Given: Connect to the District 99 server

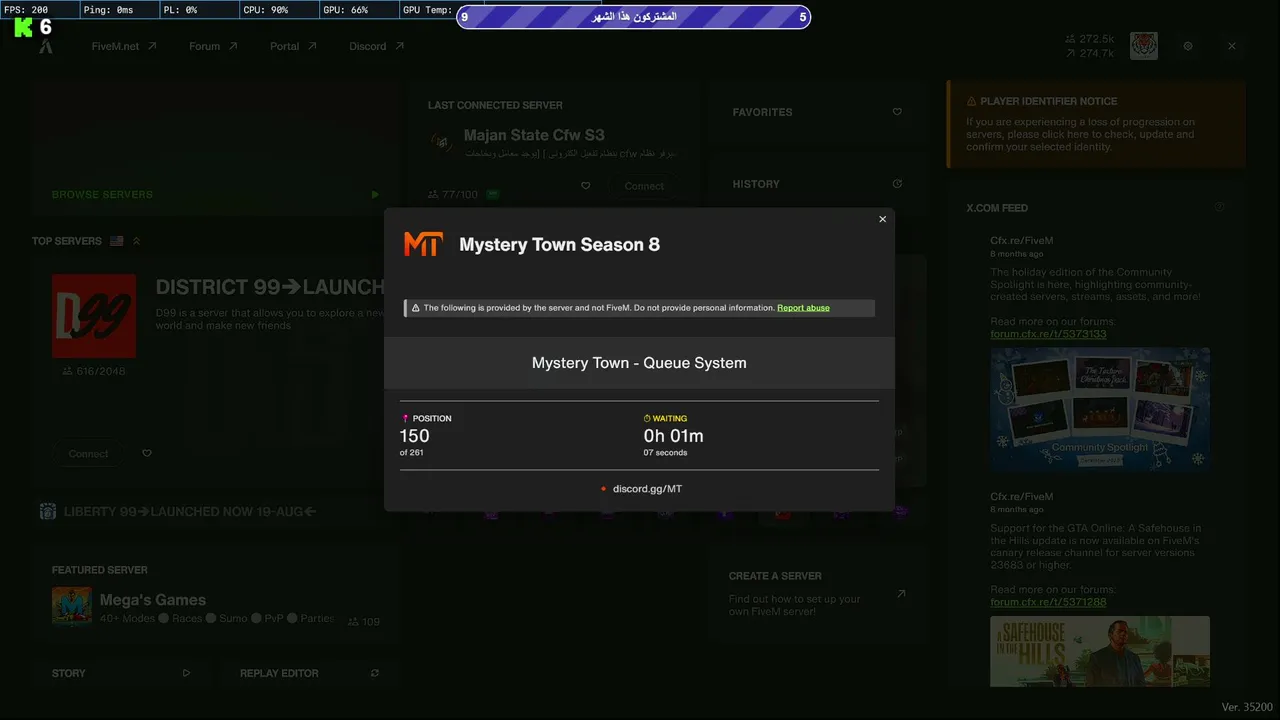Looking at the screenshot, I should pyautogui.click(x=89, y=454).
